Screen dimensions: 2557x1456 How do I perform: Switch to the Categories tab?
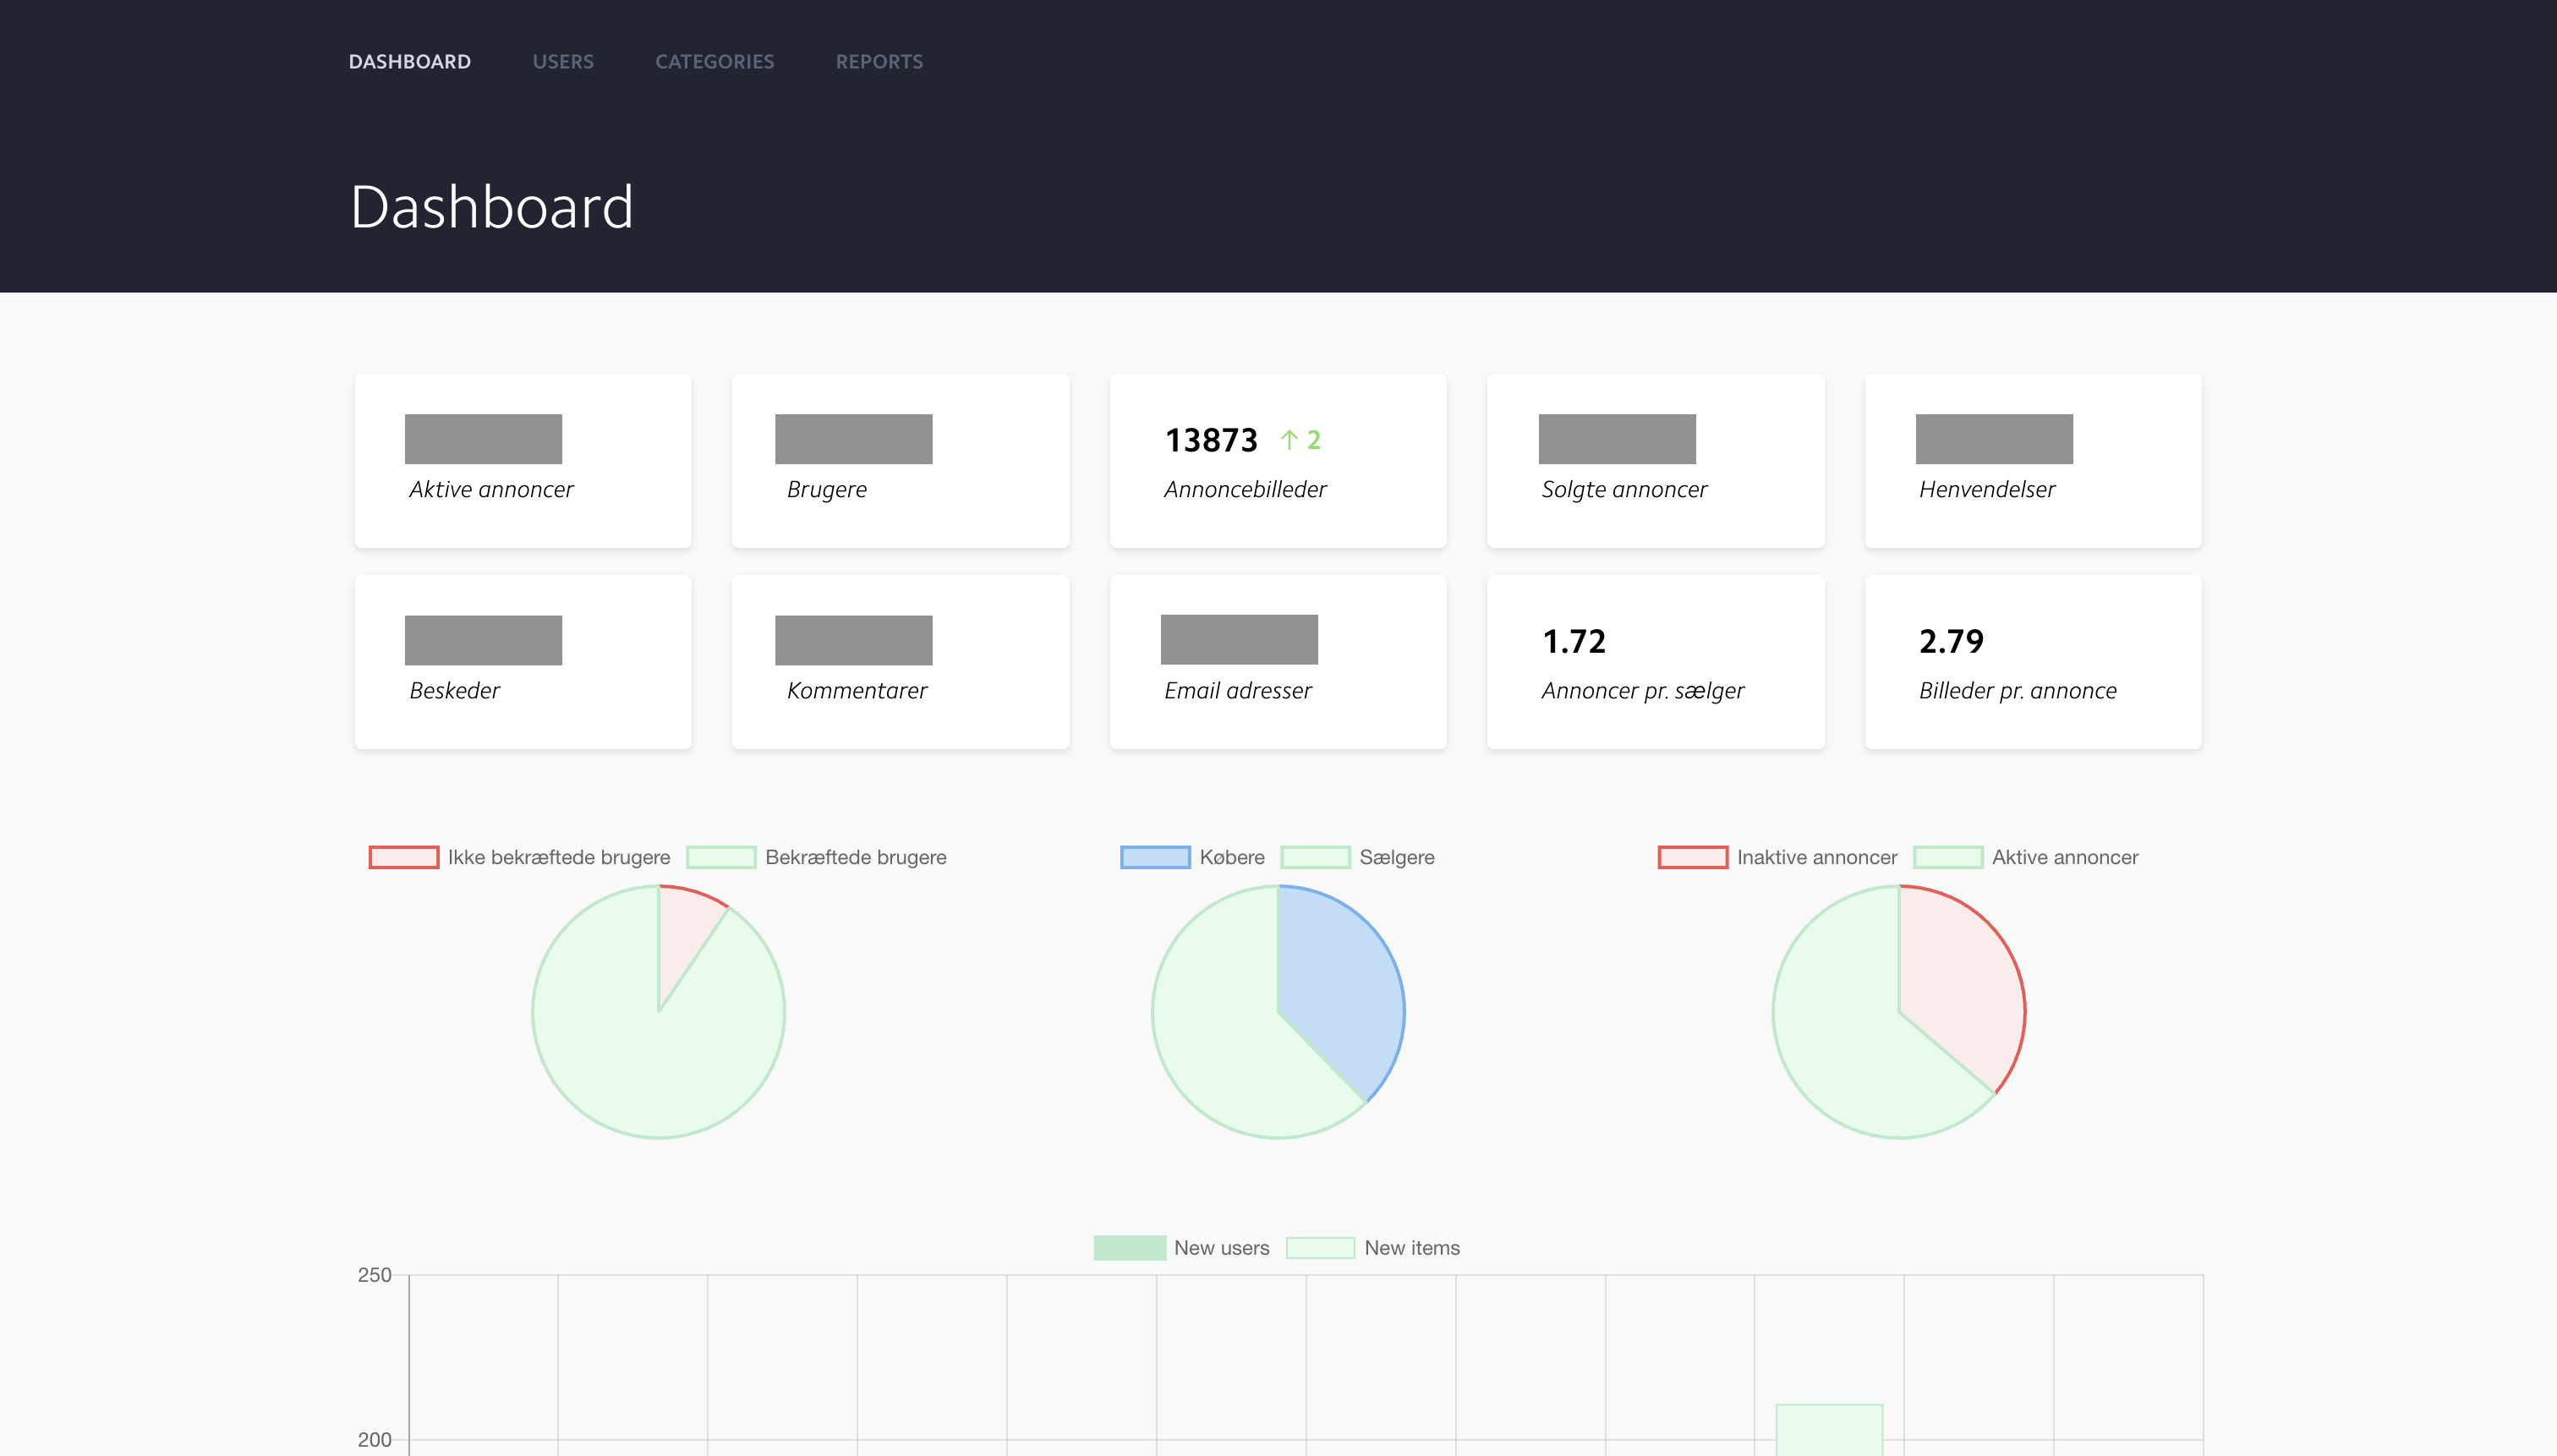(714, 62)
